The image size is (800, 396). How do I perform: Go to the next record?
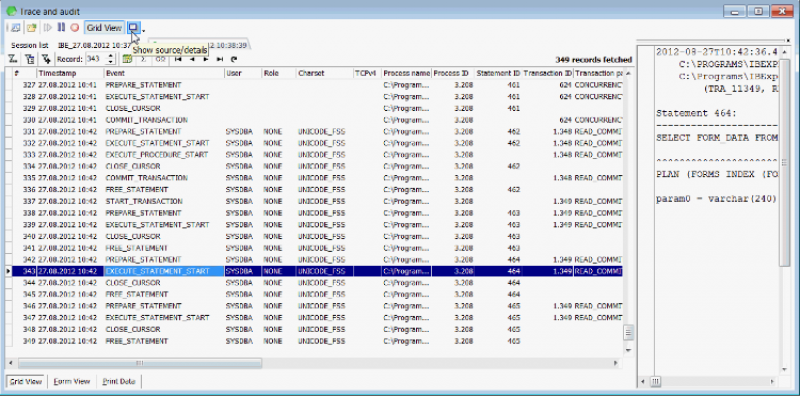[206, 59]
